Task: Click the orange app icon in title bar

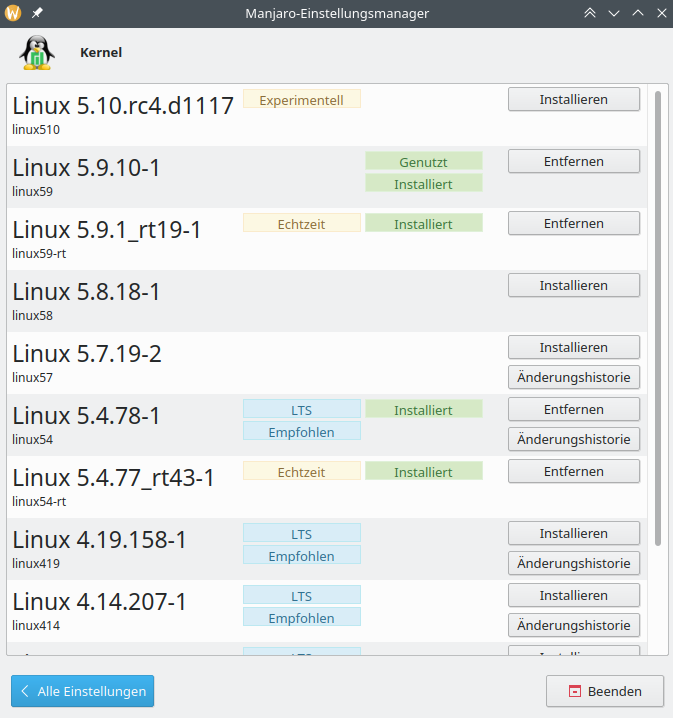Action: [13, 13]
